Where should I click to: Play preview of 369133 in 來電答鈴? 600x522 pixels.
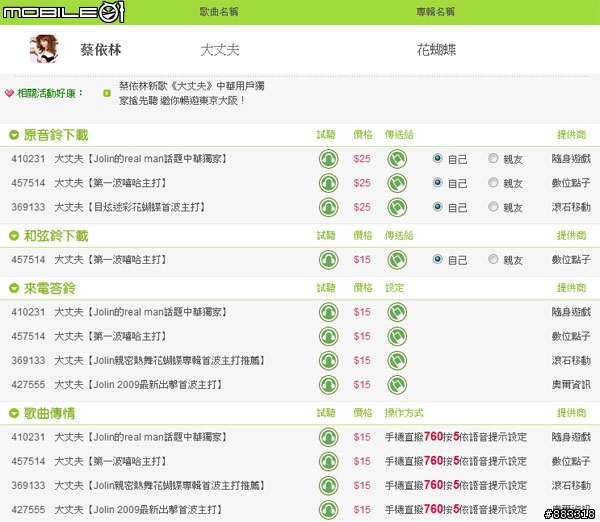328,361
